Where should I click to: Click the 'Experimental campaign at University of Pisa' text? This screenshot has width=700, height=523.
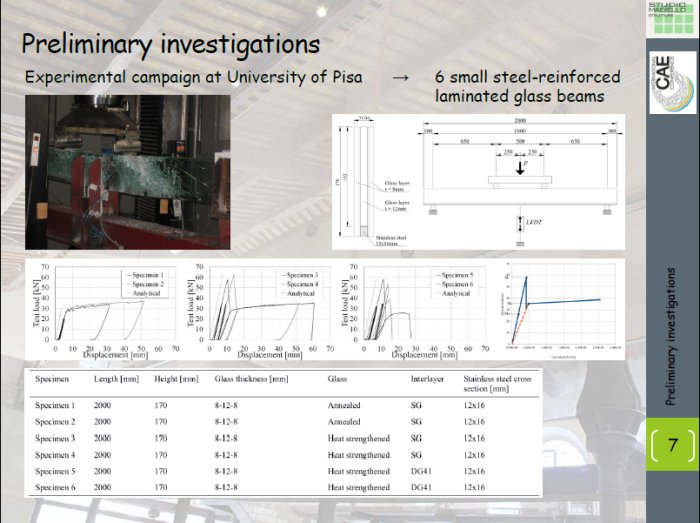pyautogui.click(x=193, y=78)
